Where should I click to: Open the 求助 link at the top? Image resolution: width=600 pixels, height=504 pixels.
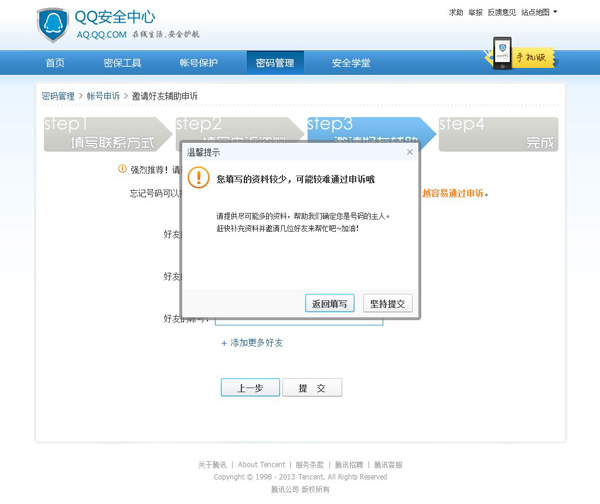(x=456, y=13)
